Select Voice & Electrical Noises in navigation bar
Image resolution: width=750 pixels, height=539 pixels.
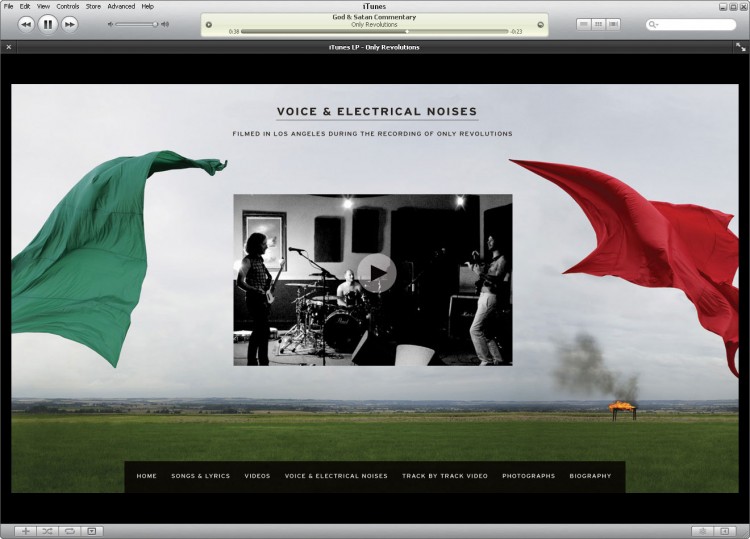(x=336, y=476)
